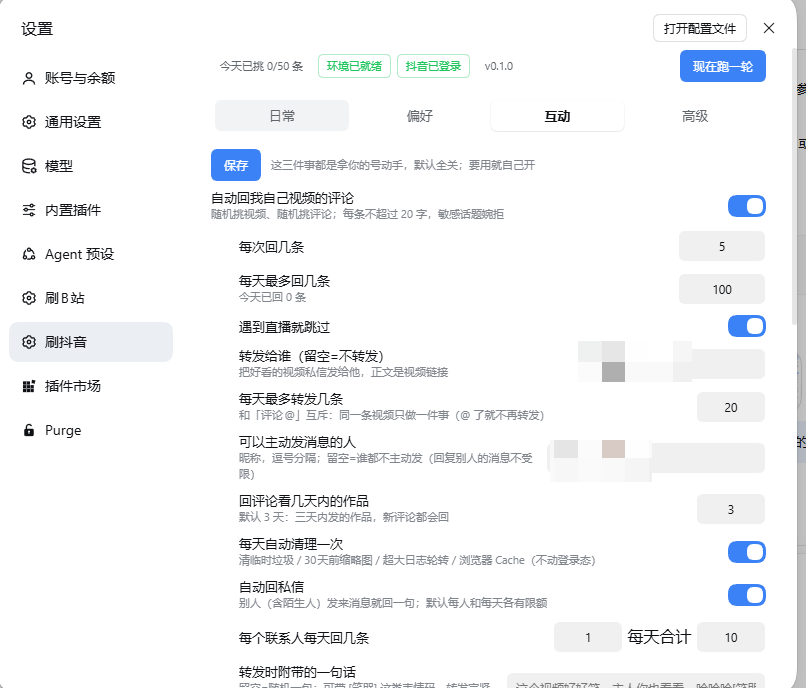Screen dimensions: 806x688
Task: Click the lock icon beside Purge
Action: tap(29, 430)
